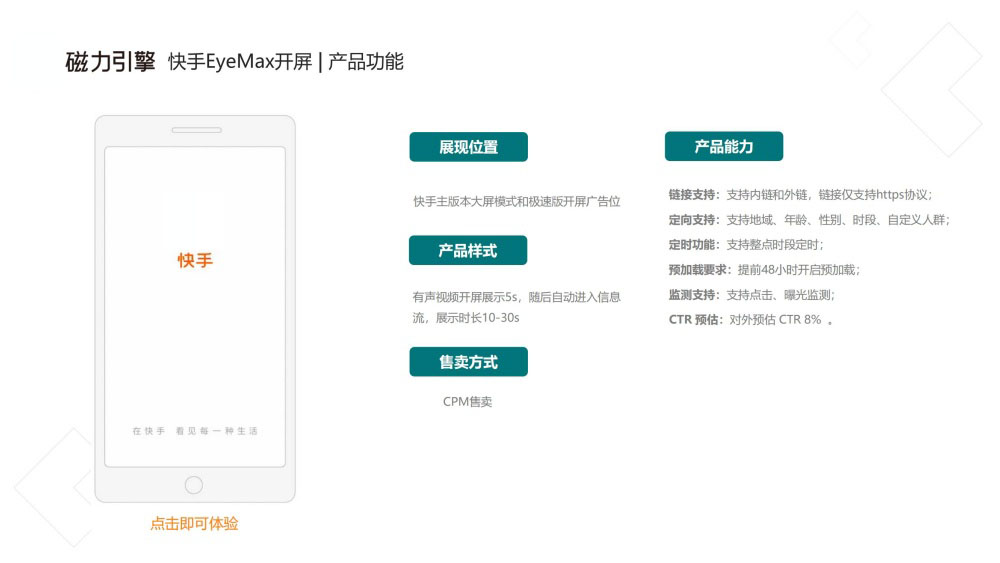1000x563 pixels.
Task: Click the orange 快手 logo on phone screen
Action: click(195, 260)
